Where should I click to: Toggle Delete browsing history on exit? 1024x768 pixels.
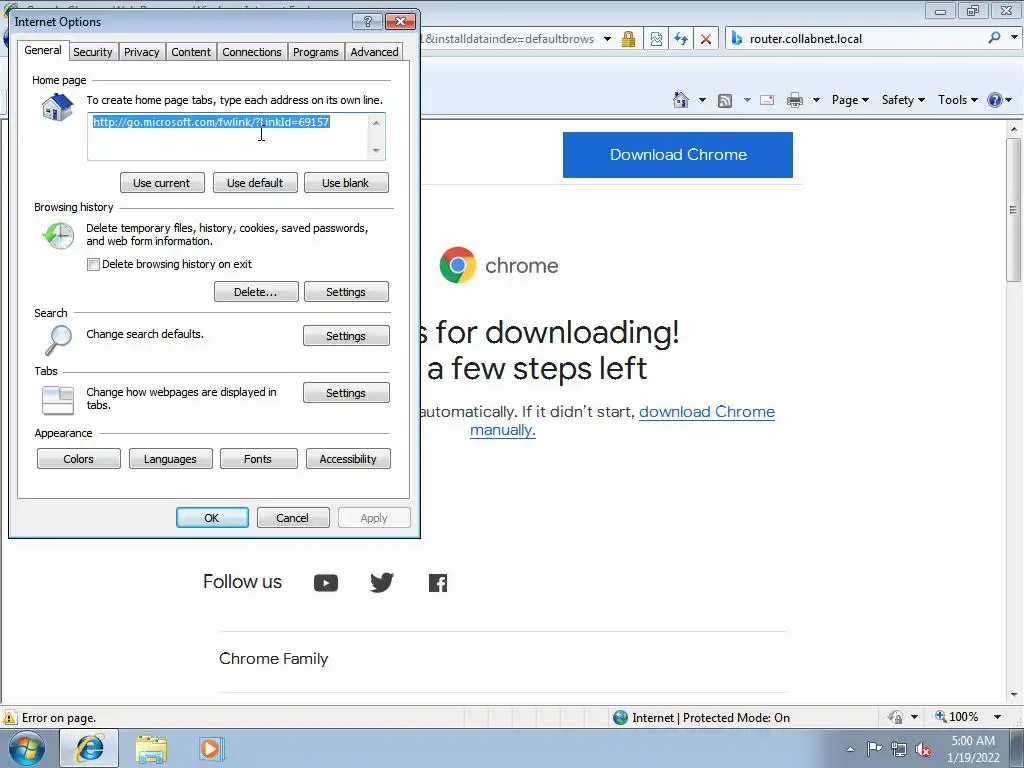(x=93, y=264)
